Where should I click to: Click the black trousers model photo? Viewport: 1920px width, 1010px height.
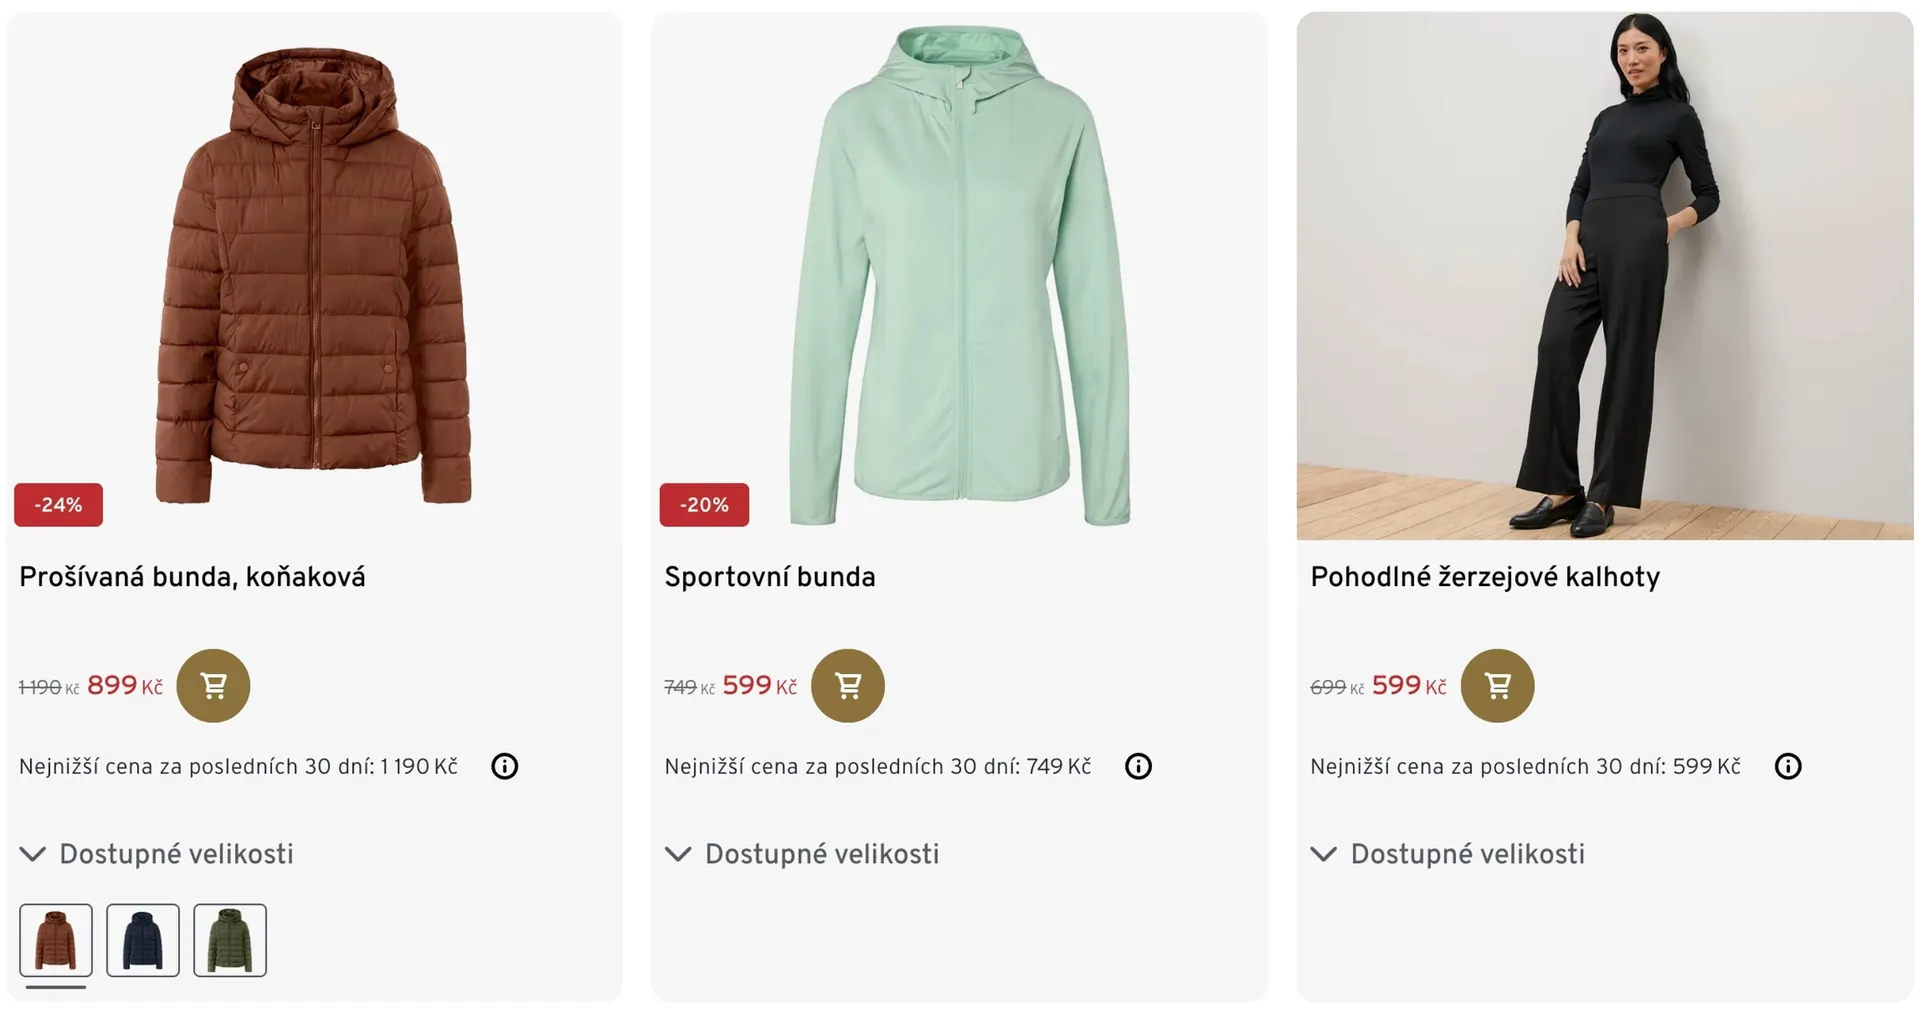pyautogui.click(x=1604, y=275)
